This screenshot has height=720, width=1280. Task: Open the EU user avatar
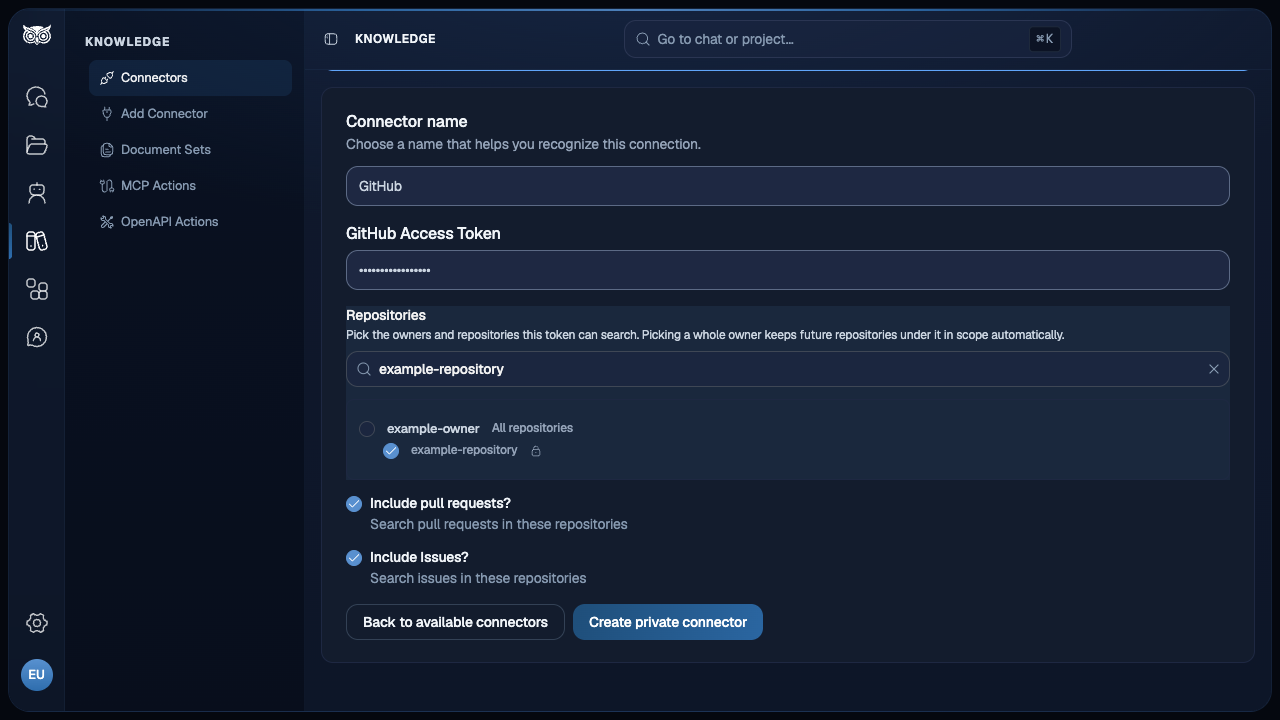[37, 675]
